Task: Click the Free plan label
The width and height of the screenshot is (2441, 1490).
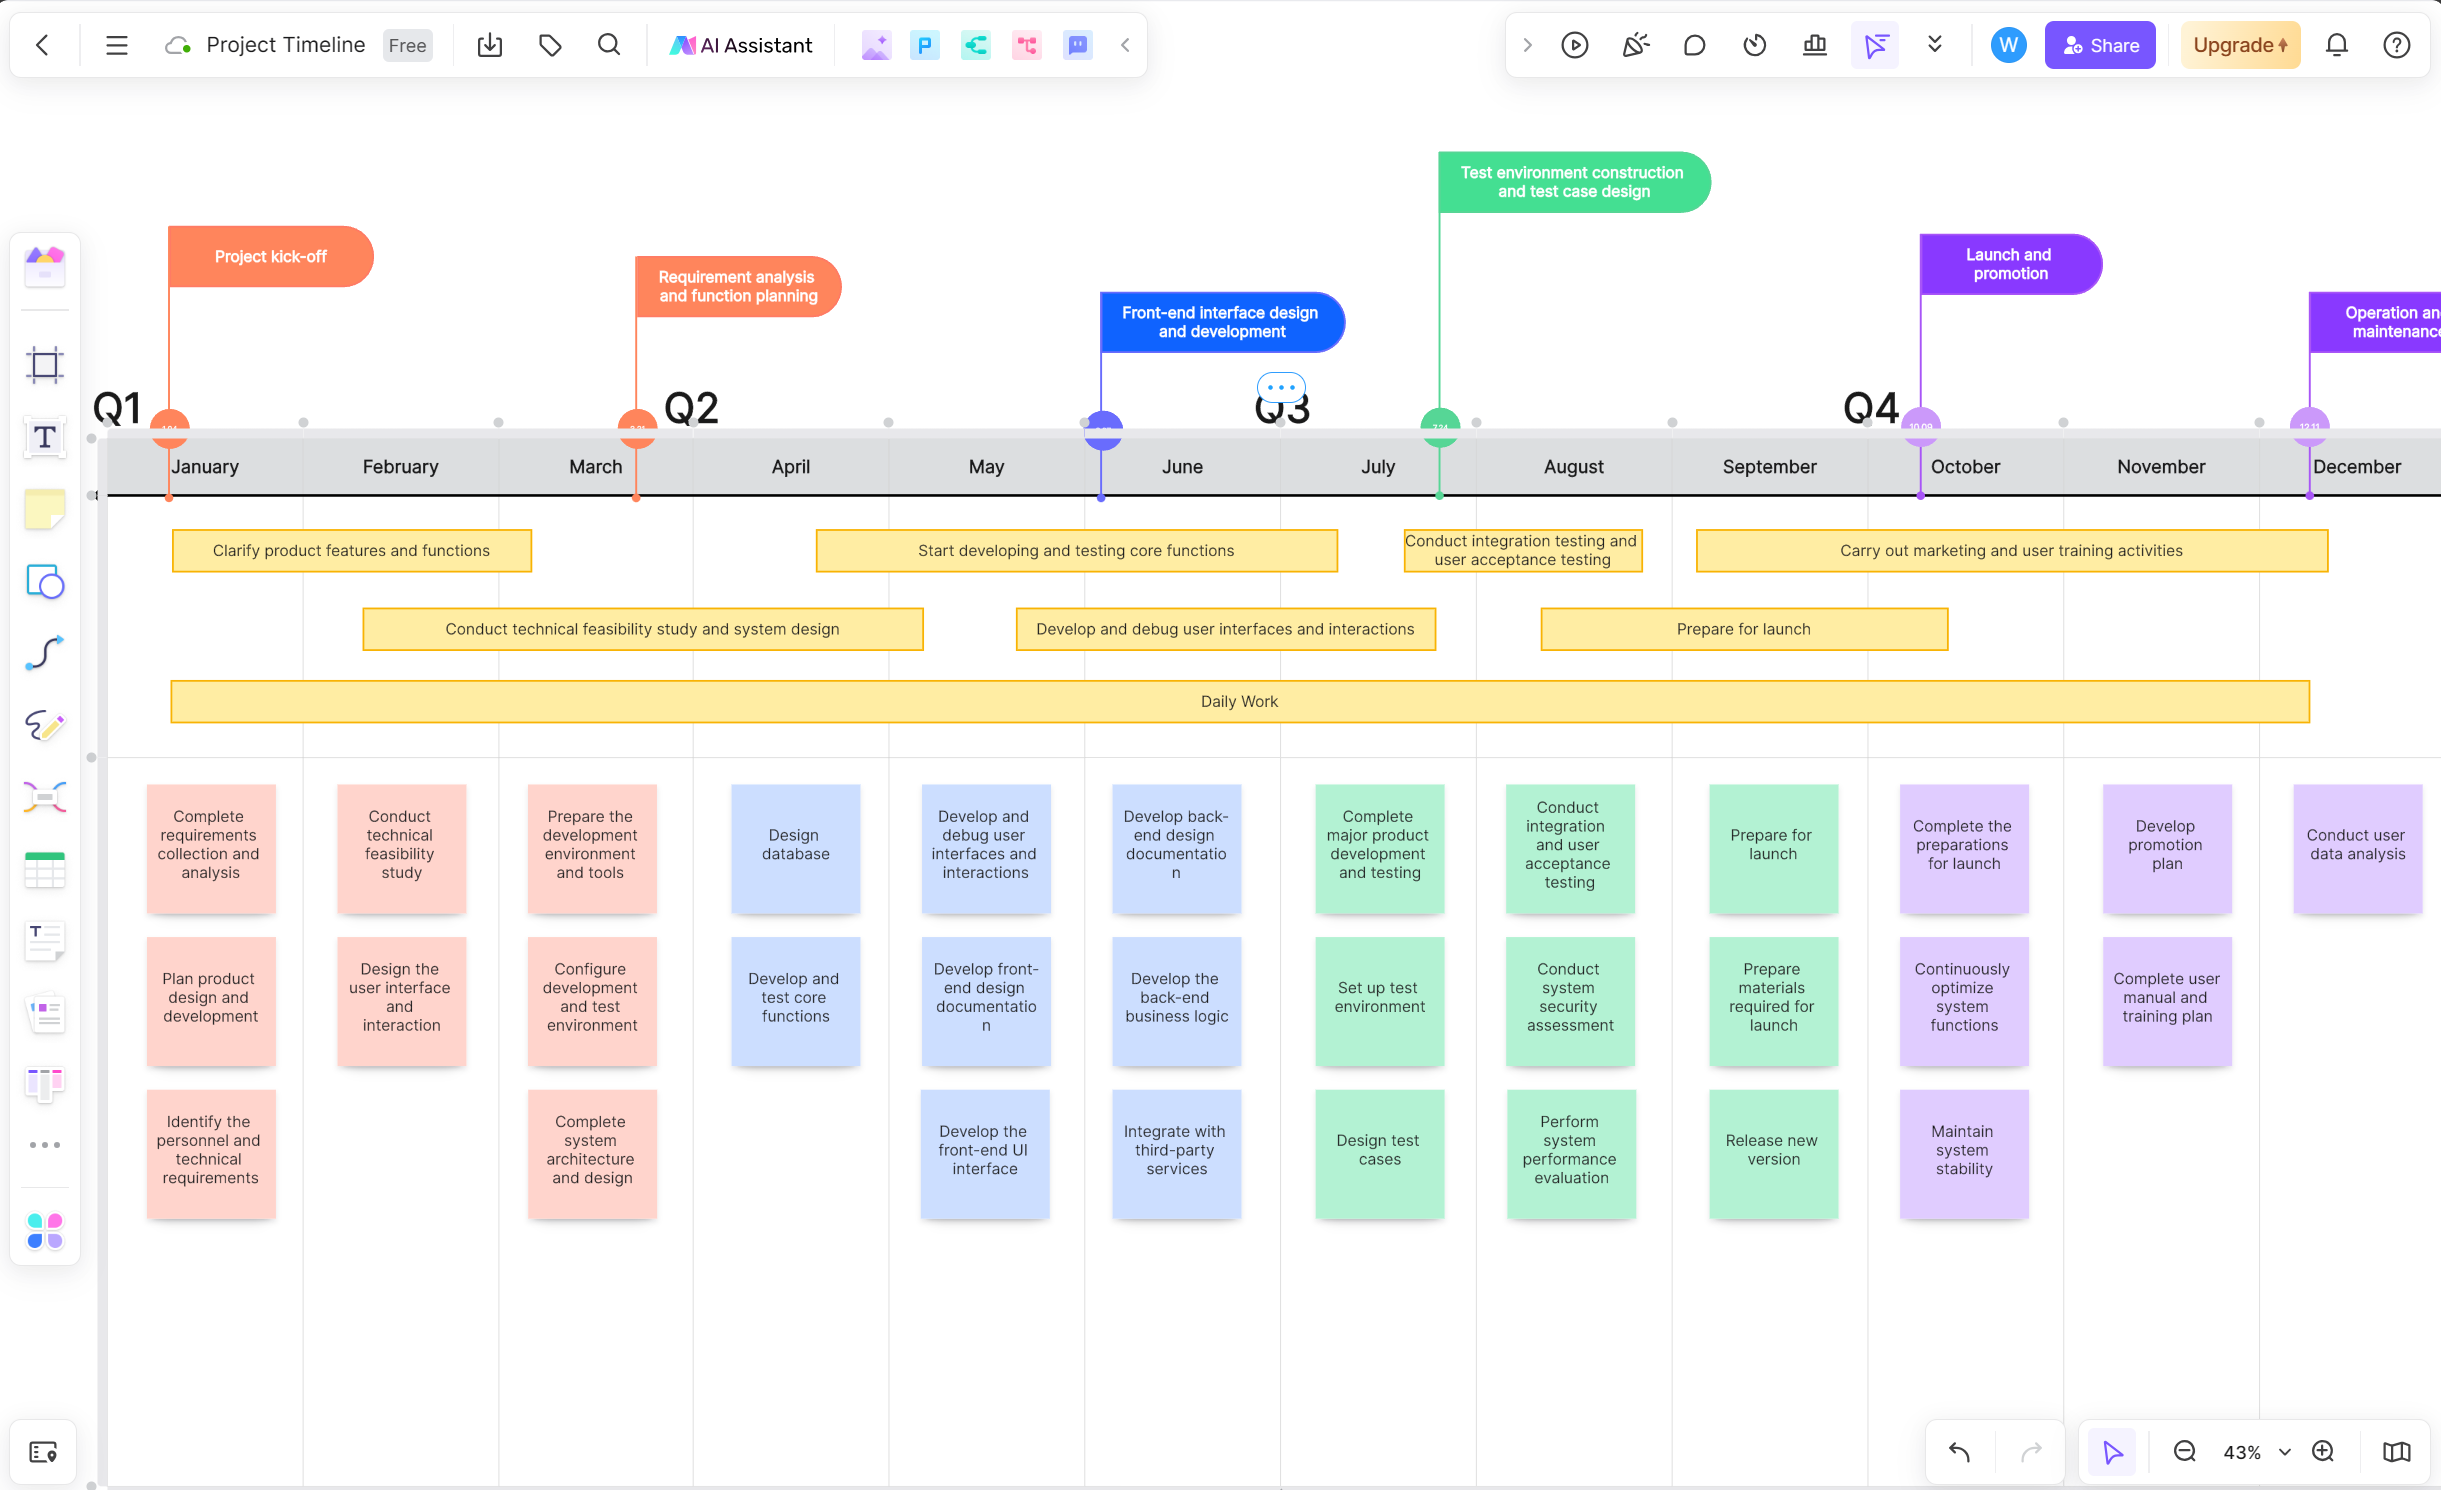Action: point(406,45)
